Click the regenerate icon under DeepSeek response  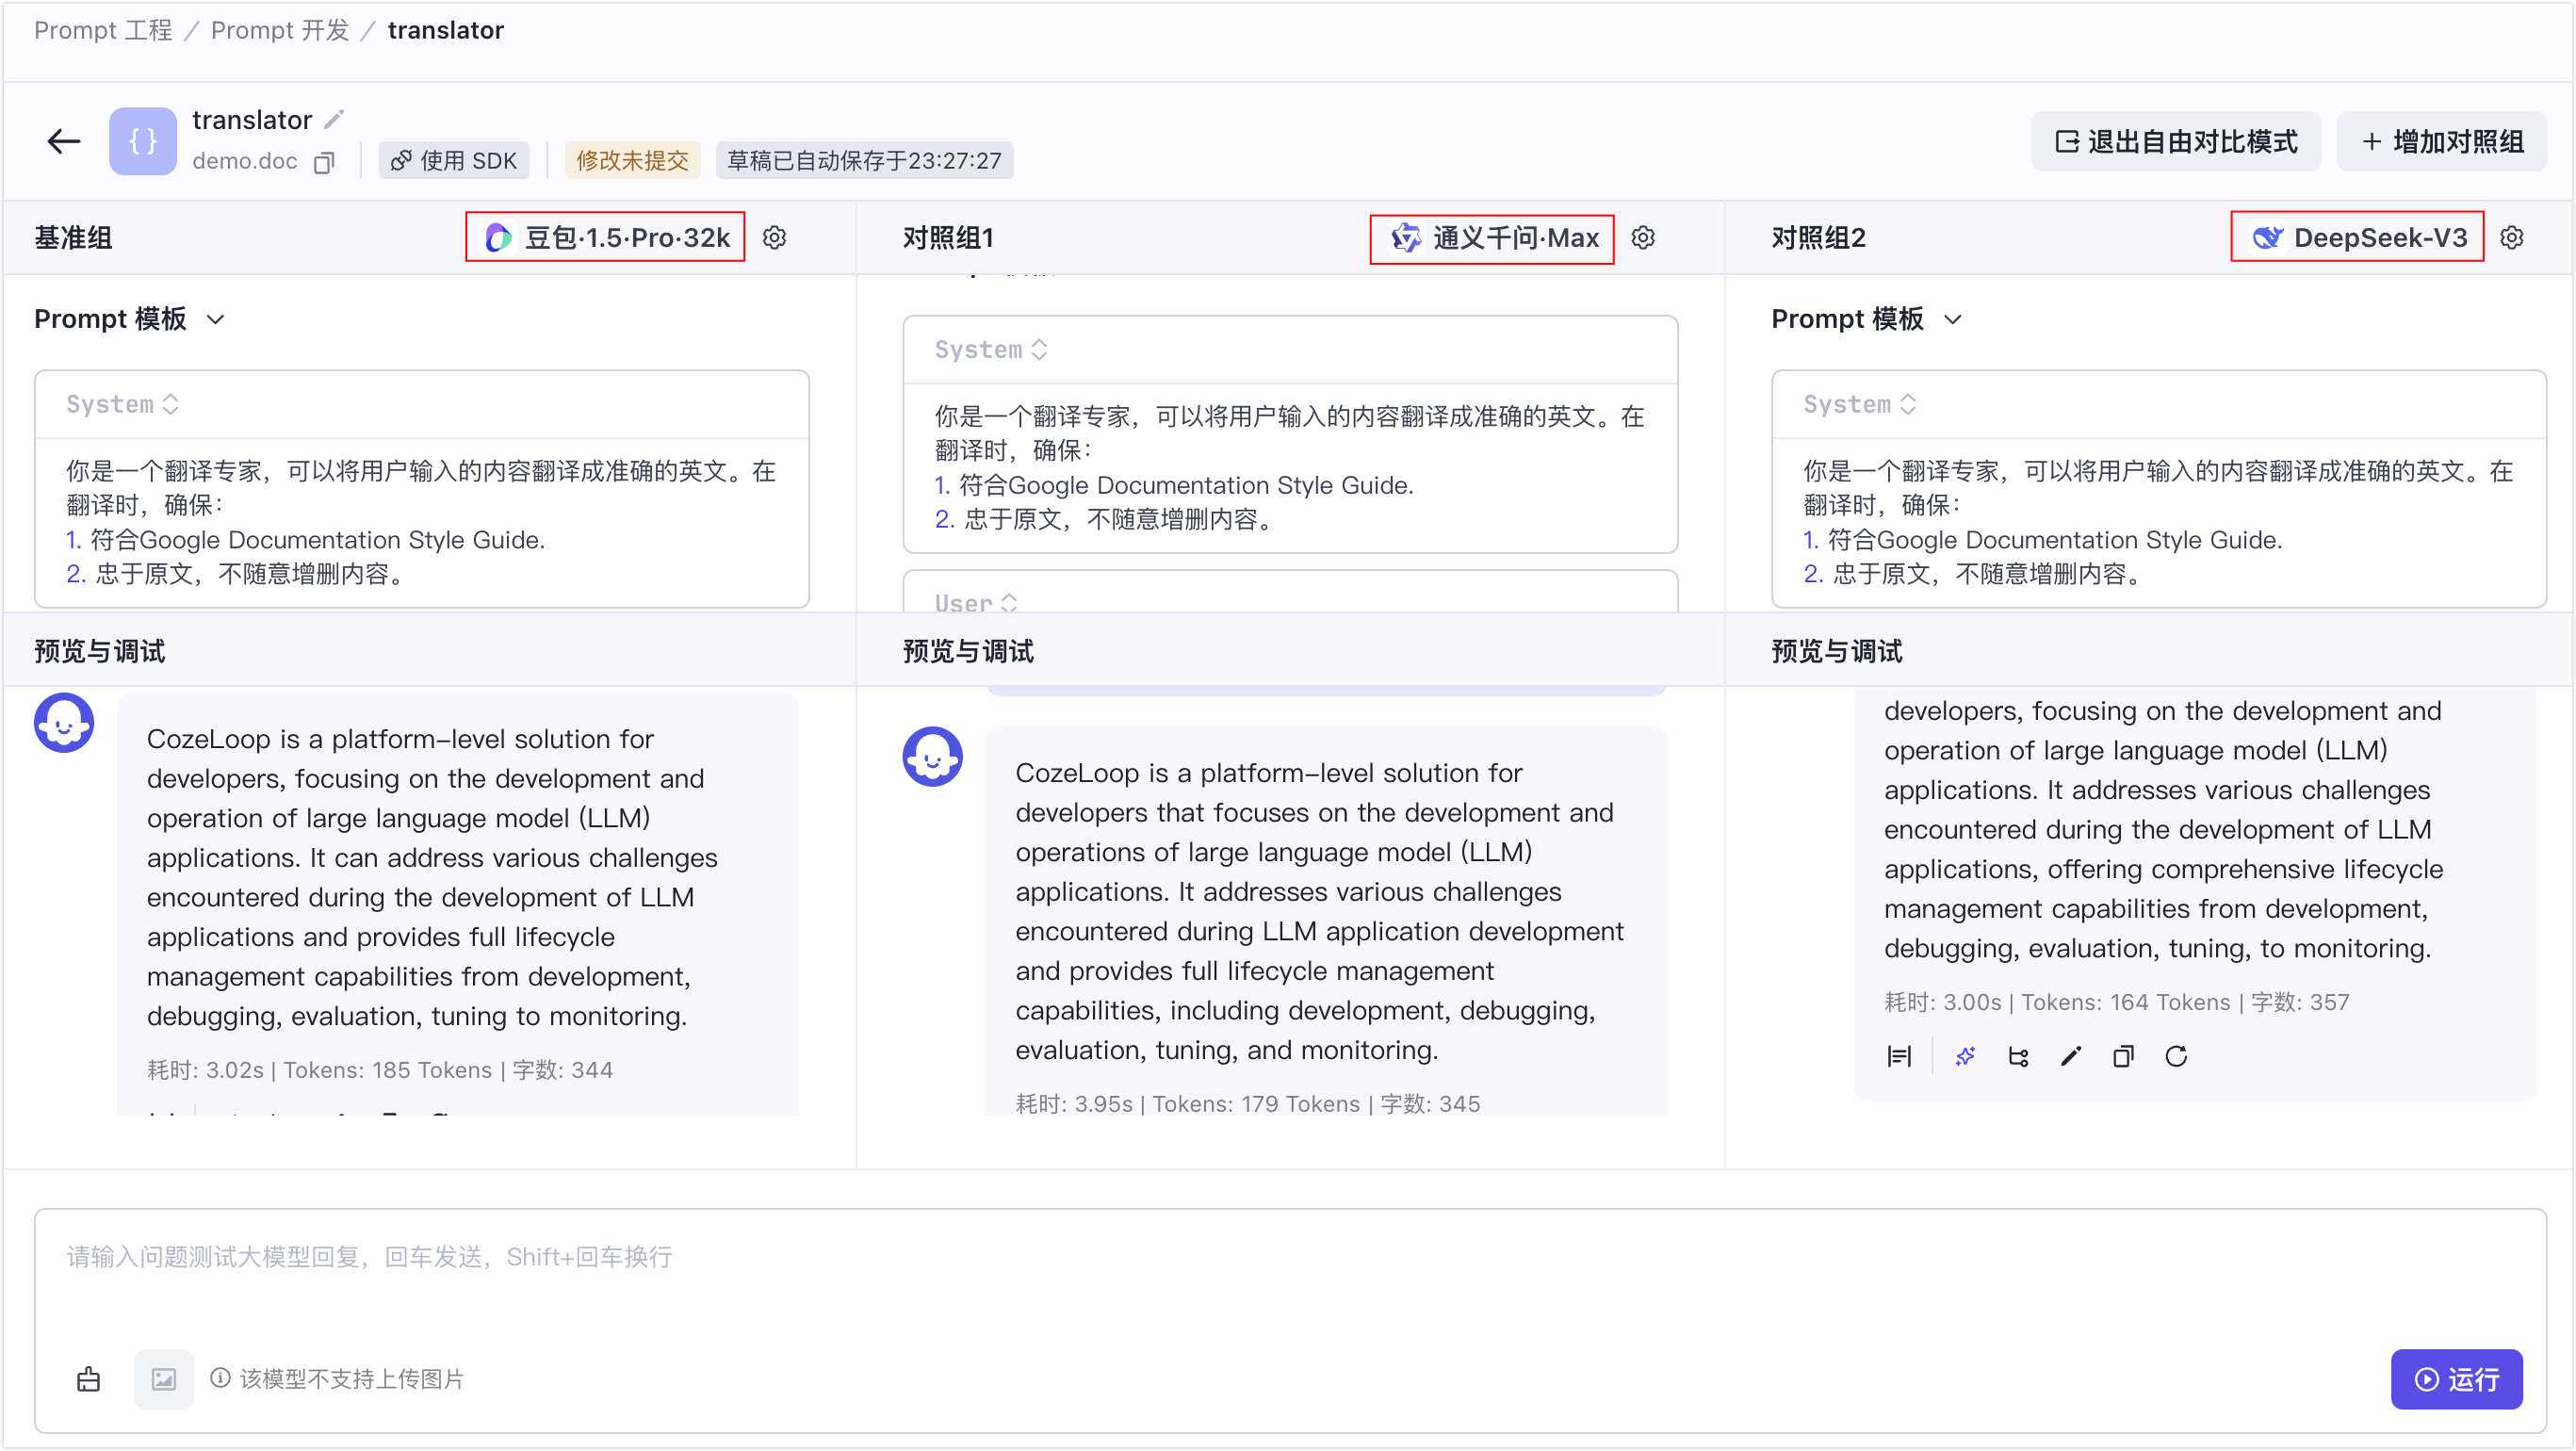[2176, 1056]
